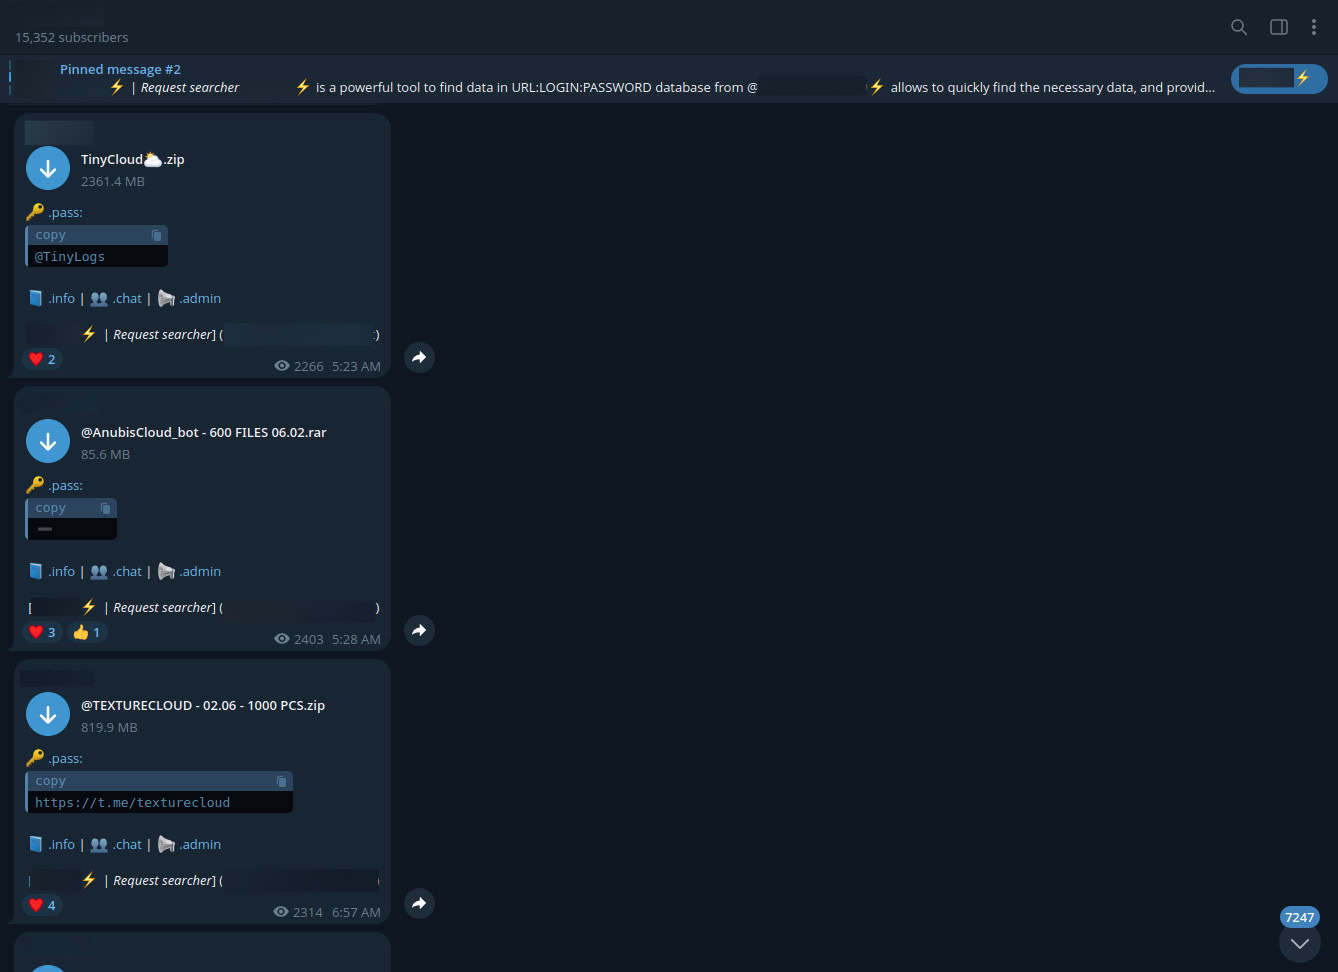Screen dimensions: 1338x972
Task: Click the download arrow for TinyCloud.zip
Action: (48, 169)
